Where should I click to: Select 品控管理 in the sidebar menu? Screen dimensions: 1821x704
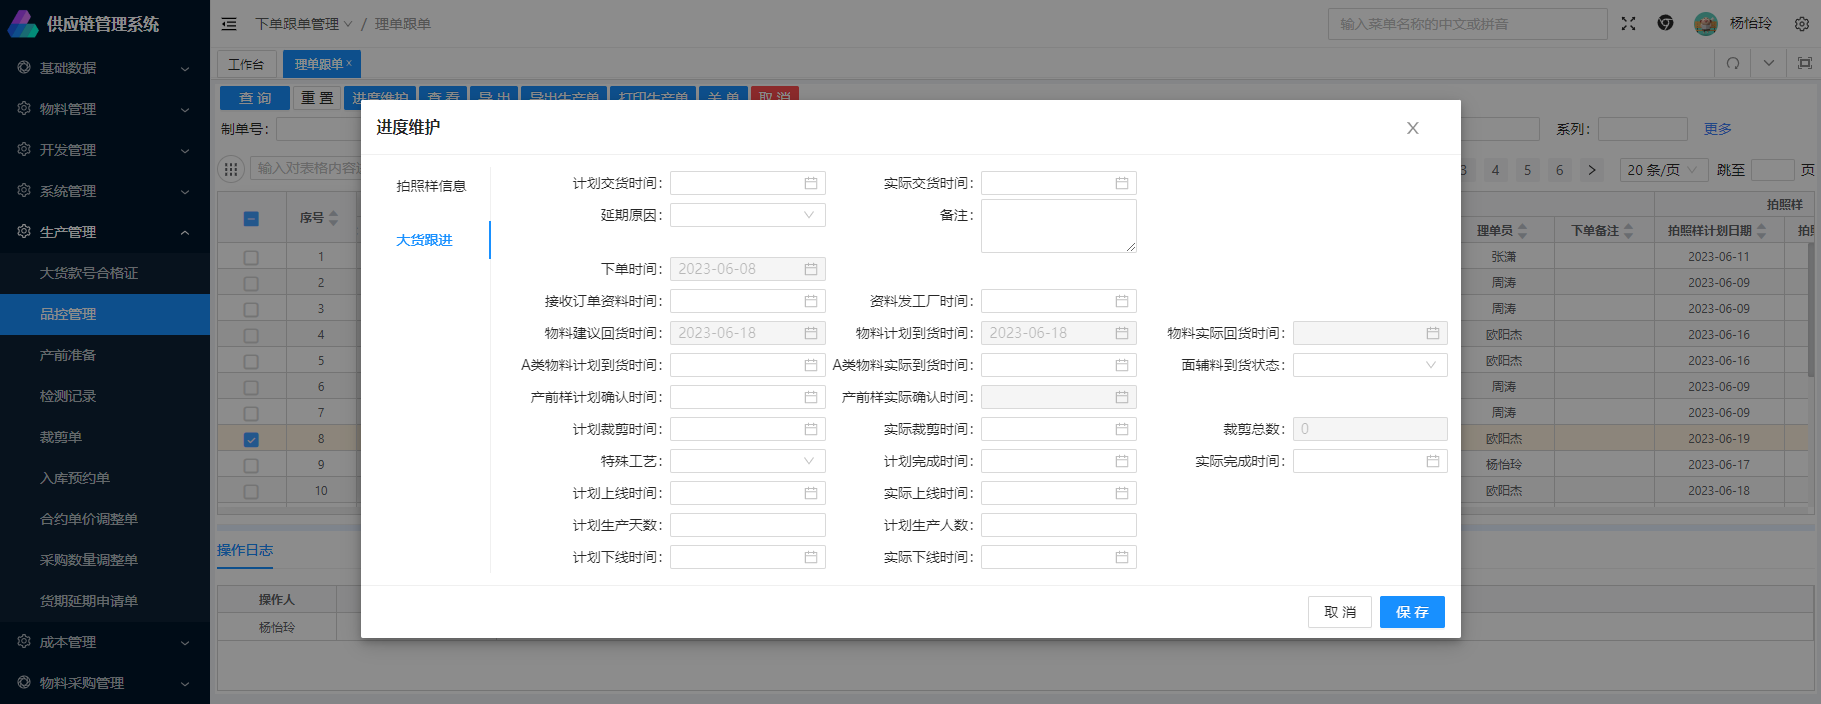pyautogui.click(x=68, y=314)
